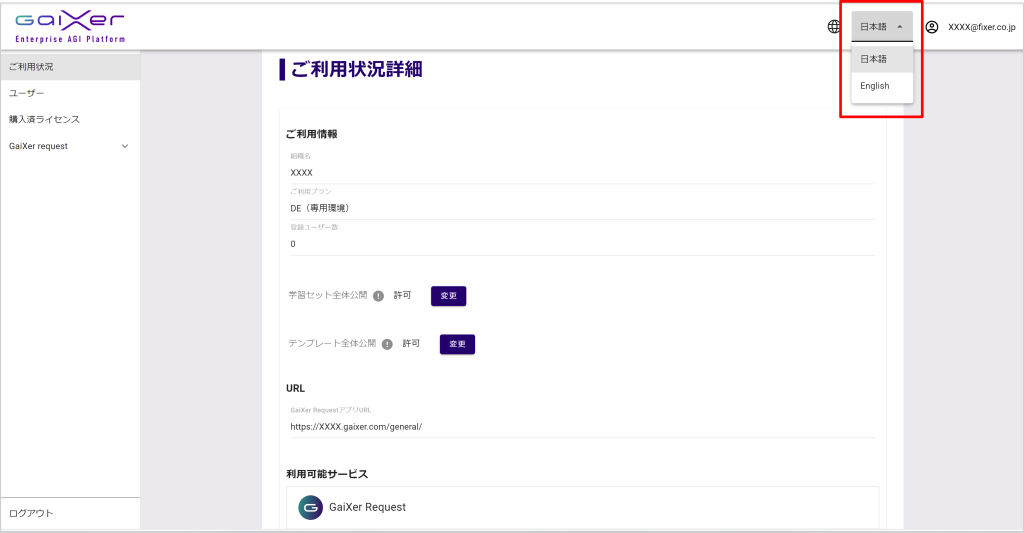The width and height of the screenshot is (1024, 533).
Task: Click the ご利用プラン field
Action: coord(580,208)
